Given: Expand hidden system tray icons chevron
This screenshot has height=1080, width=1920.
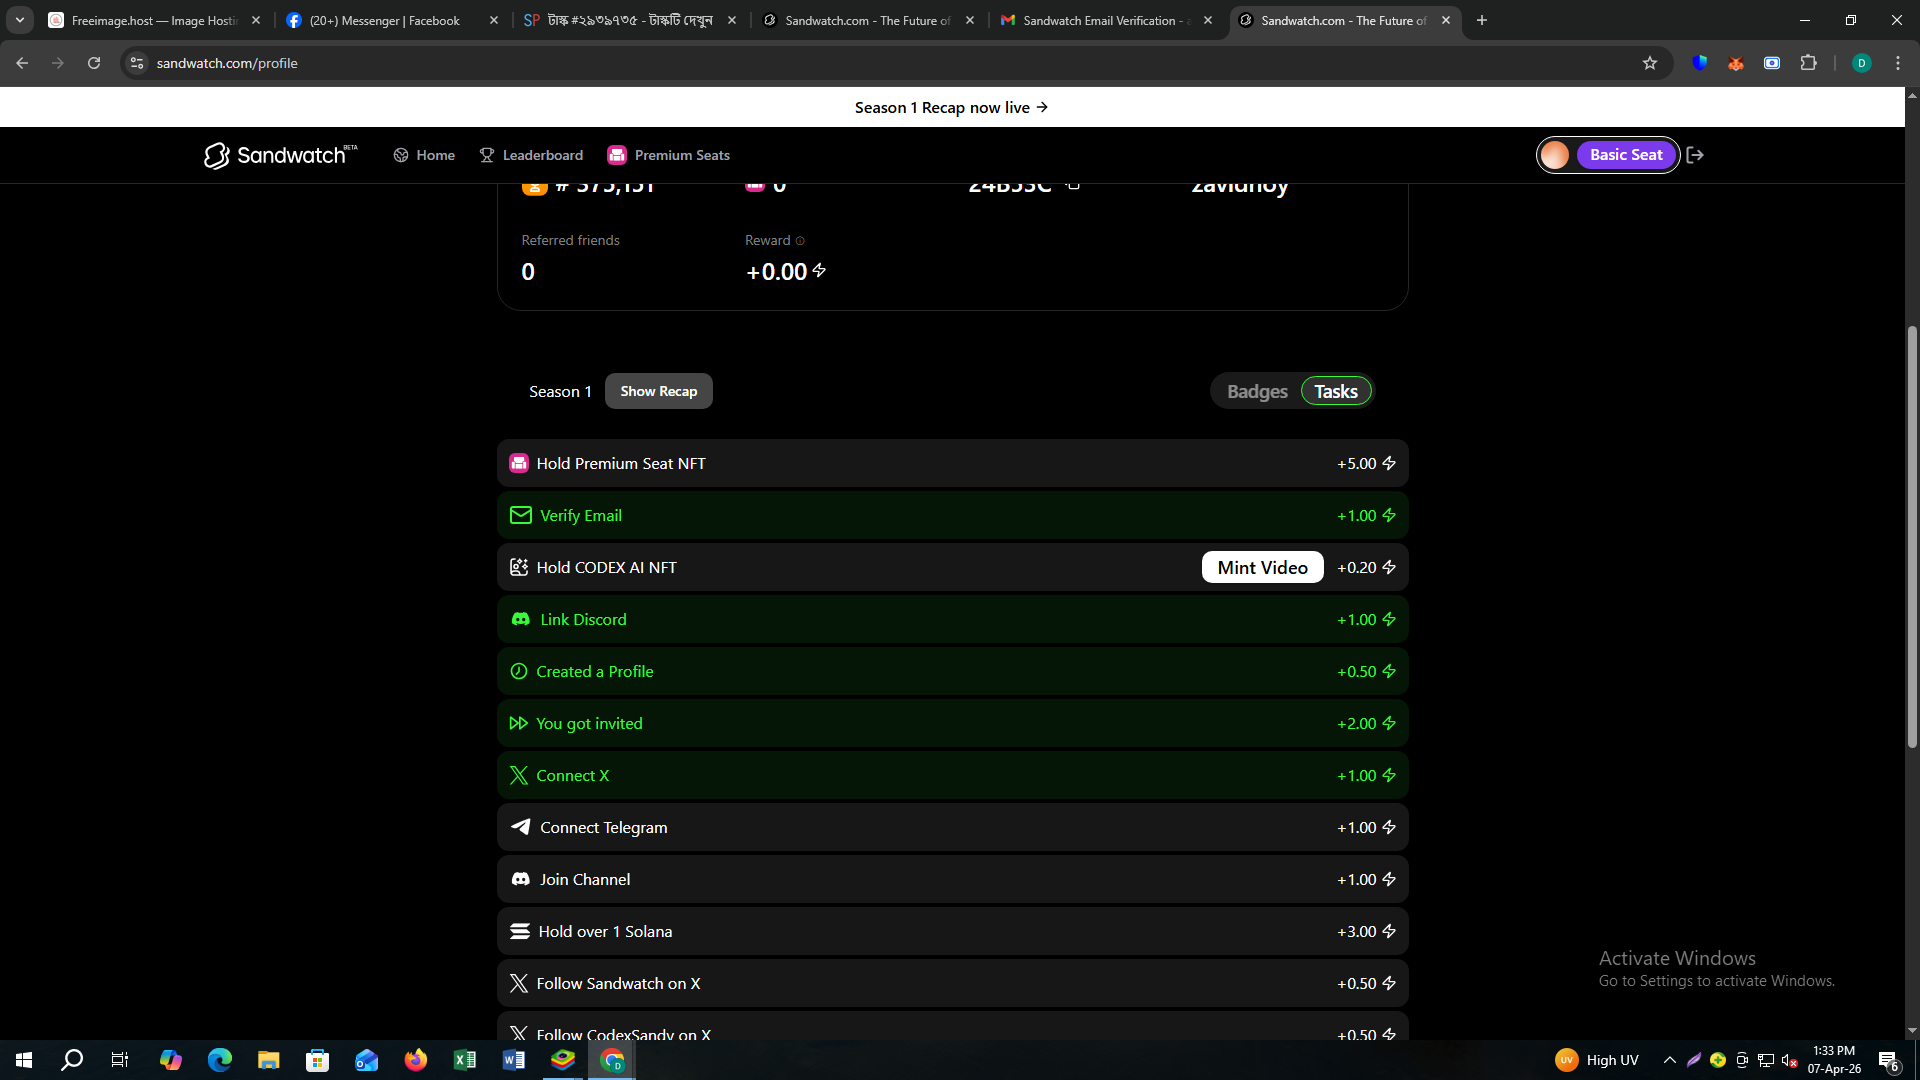Looking at the screenshot, I should [x=1669, y=1060].
